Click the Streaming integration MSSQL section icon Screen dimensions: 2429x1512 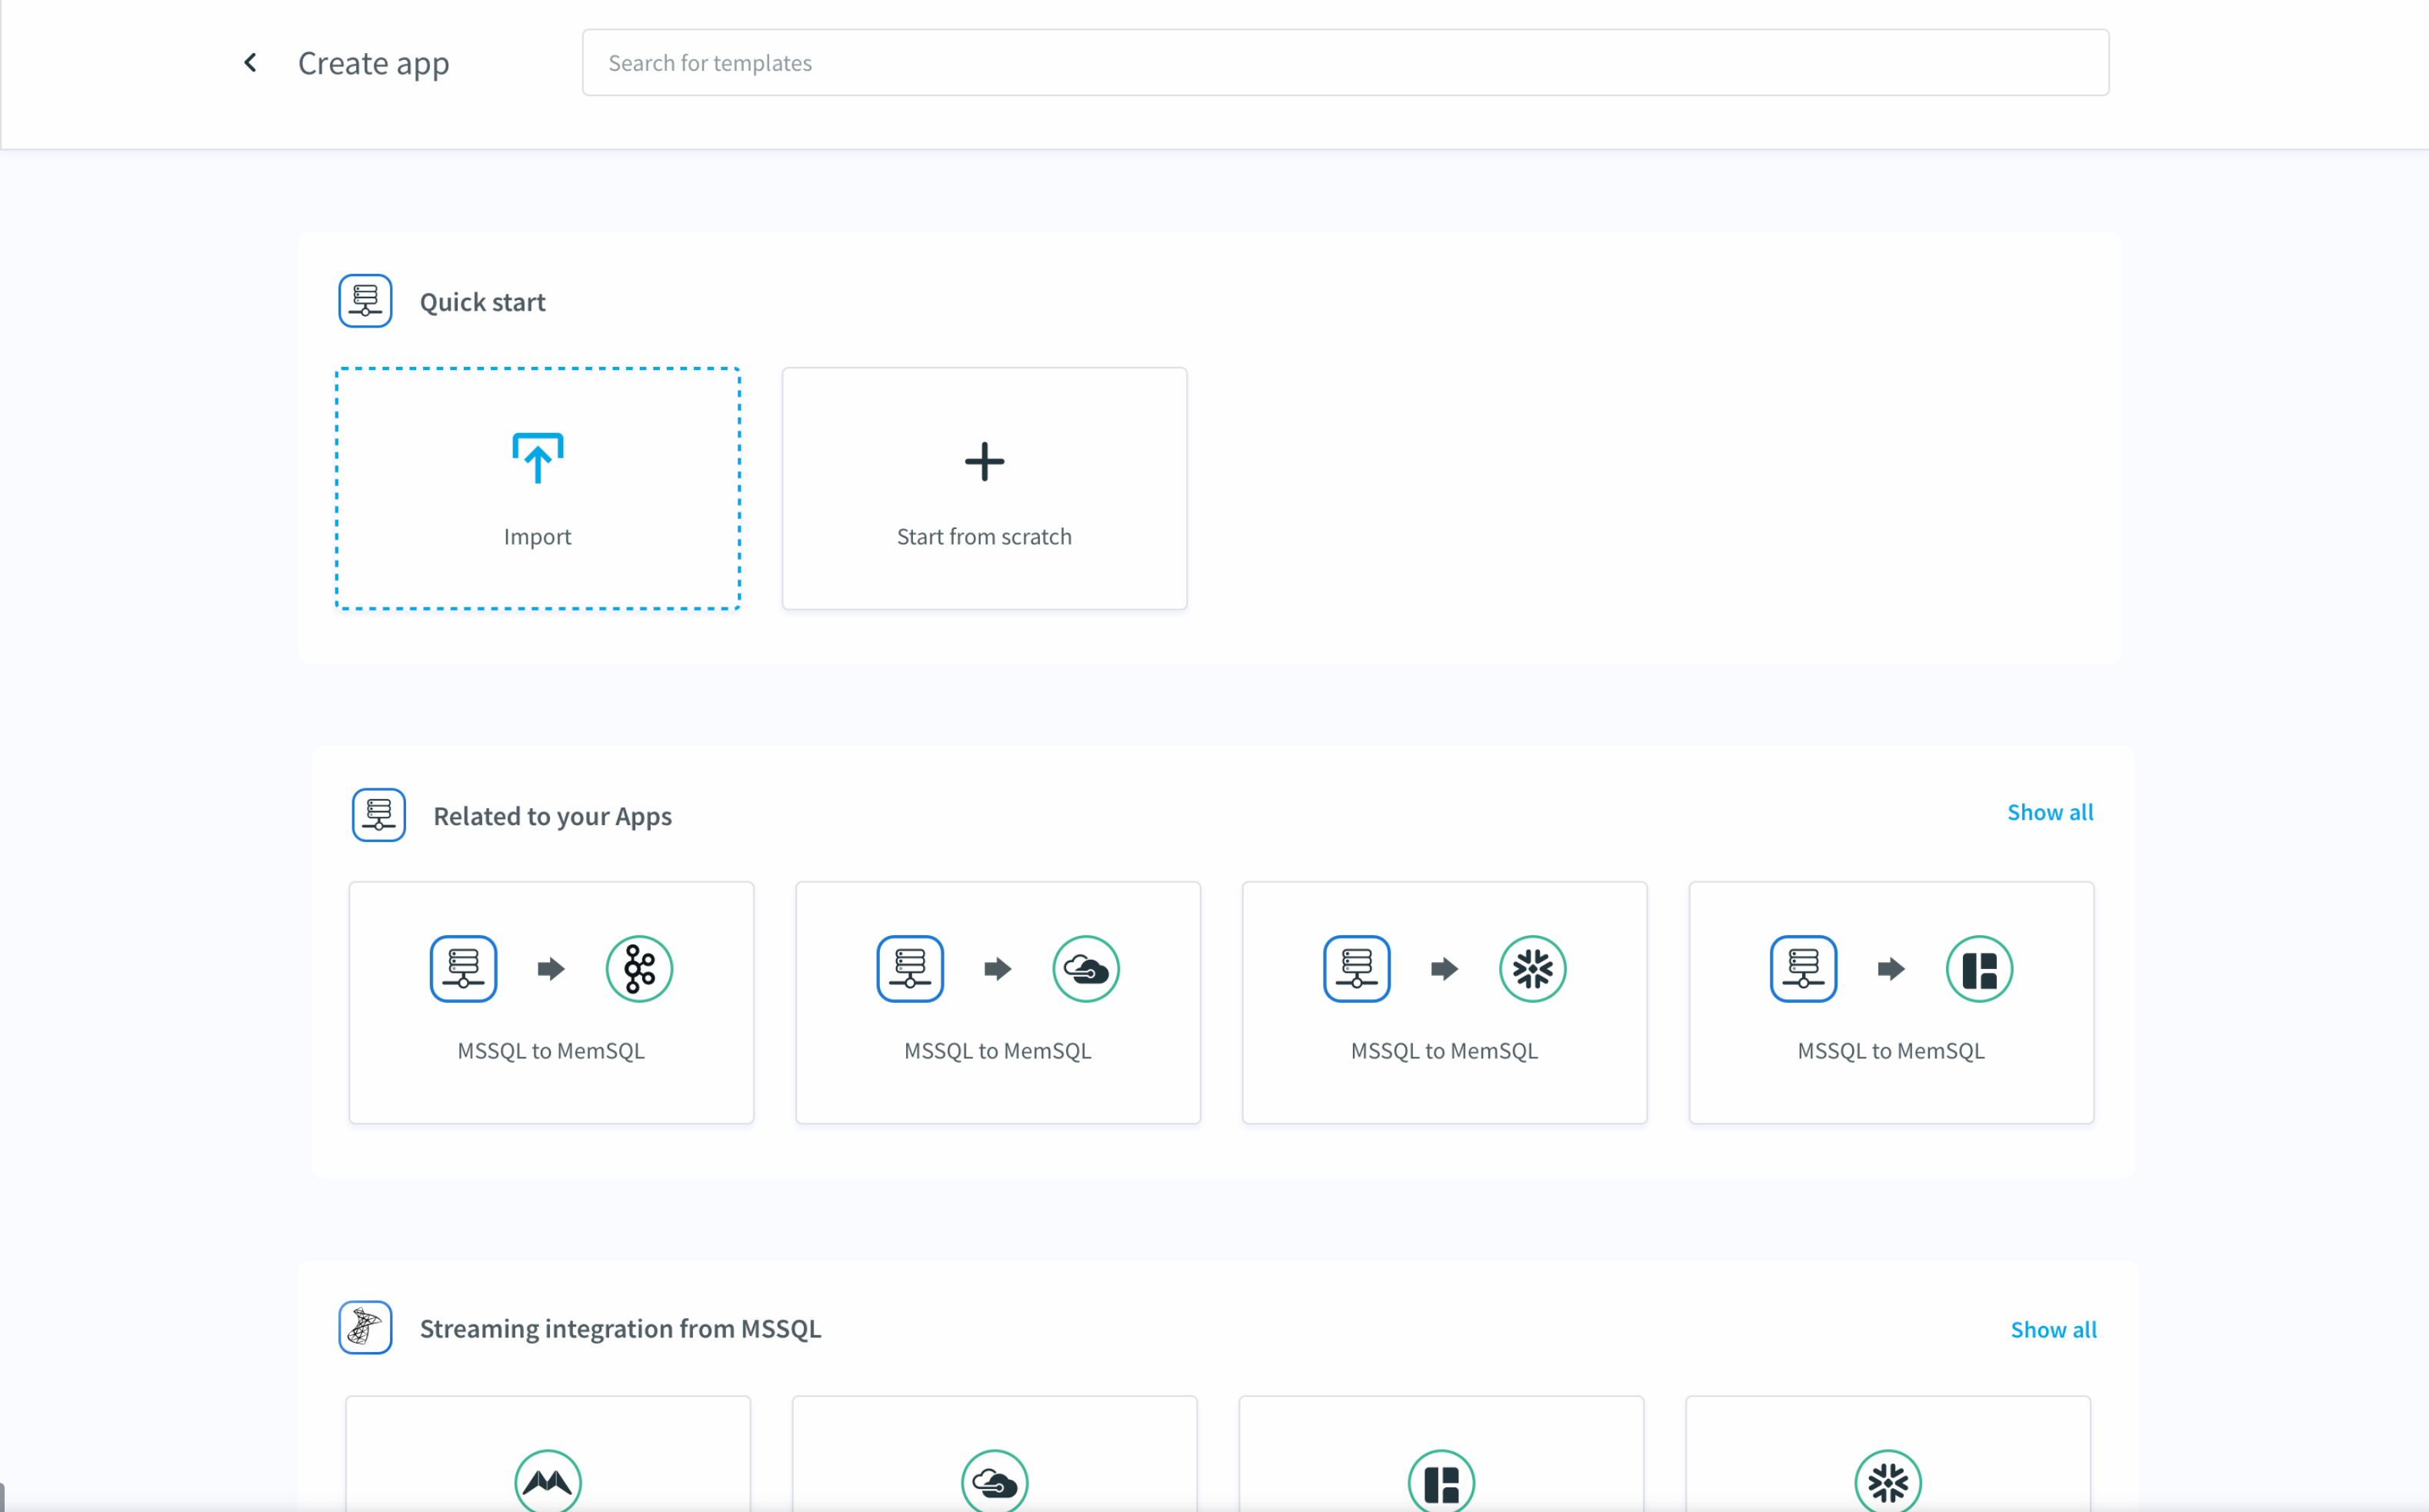pos(365,1327)
